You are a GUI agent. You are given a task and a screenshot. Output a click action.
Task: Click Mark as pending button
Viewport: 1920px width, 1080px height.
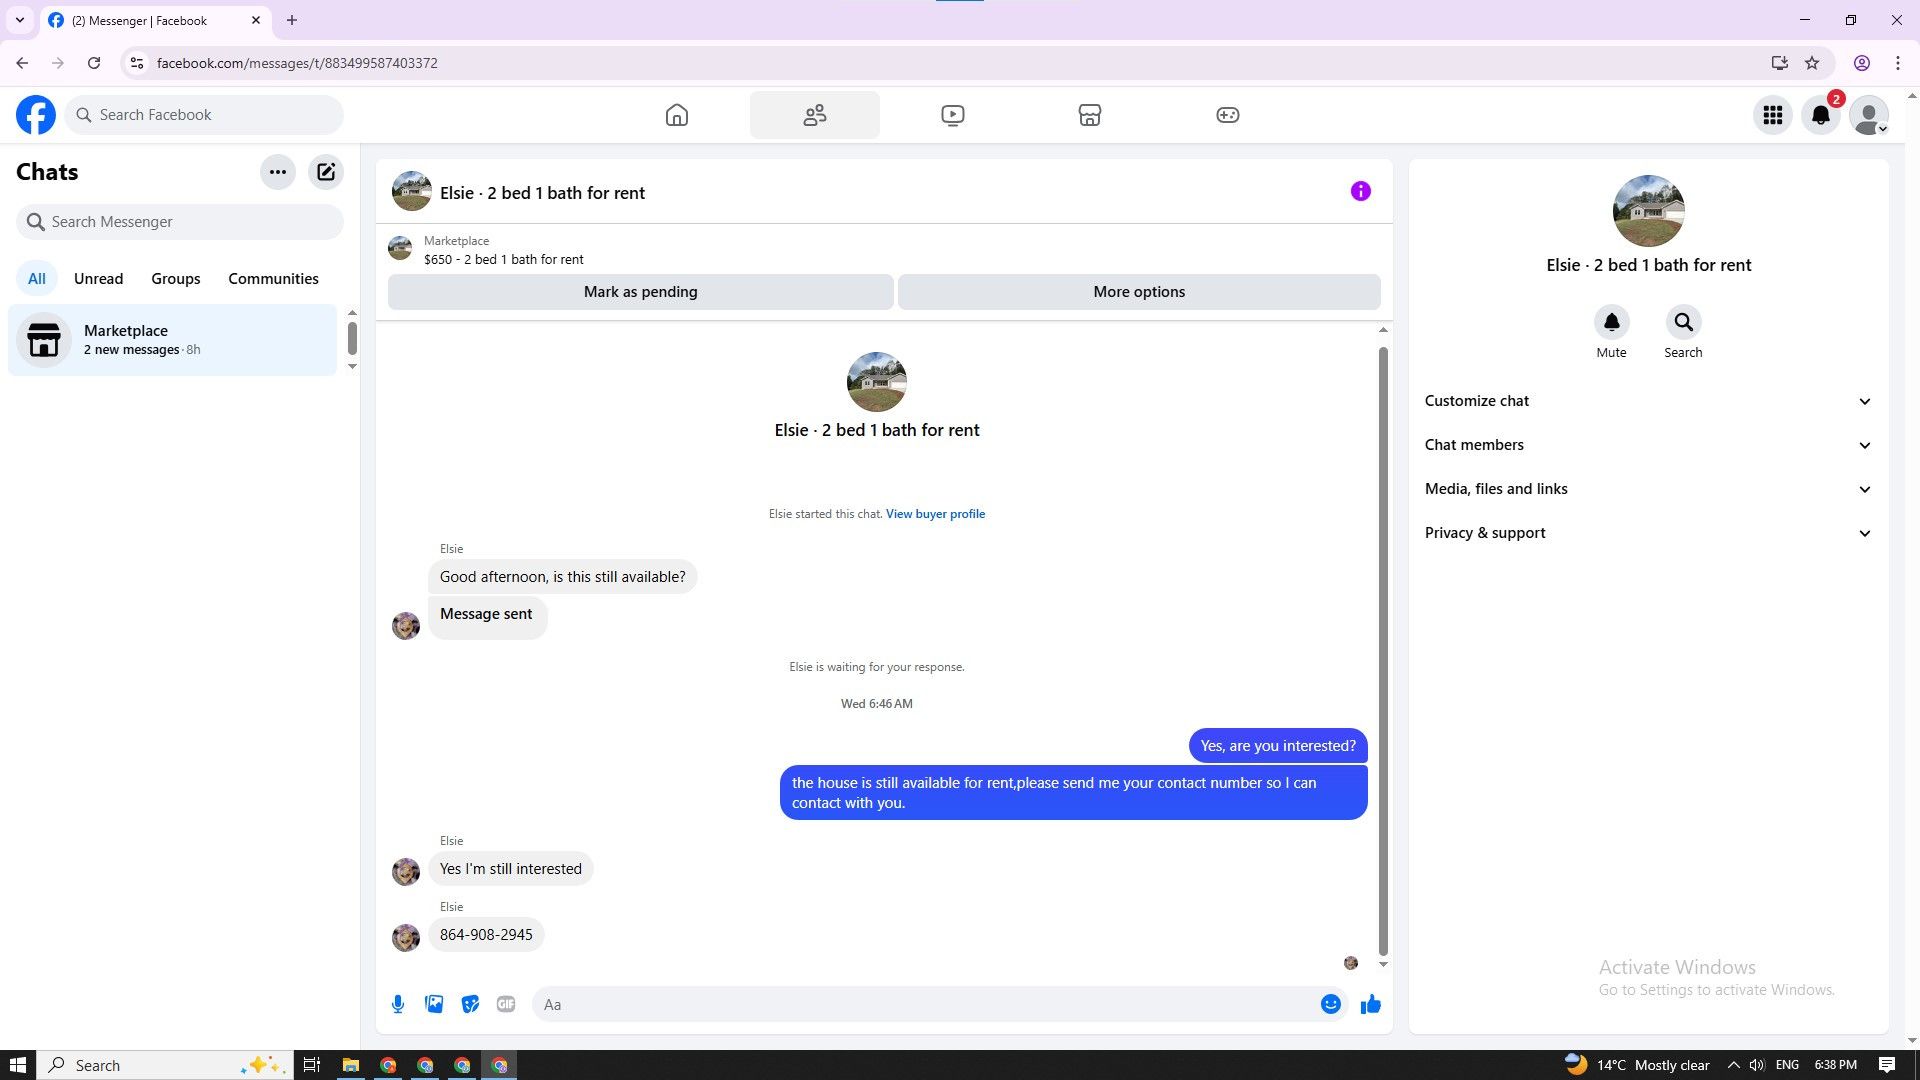[x=640, y=292]
